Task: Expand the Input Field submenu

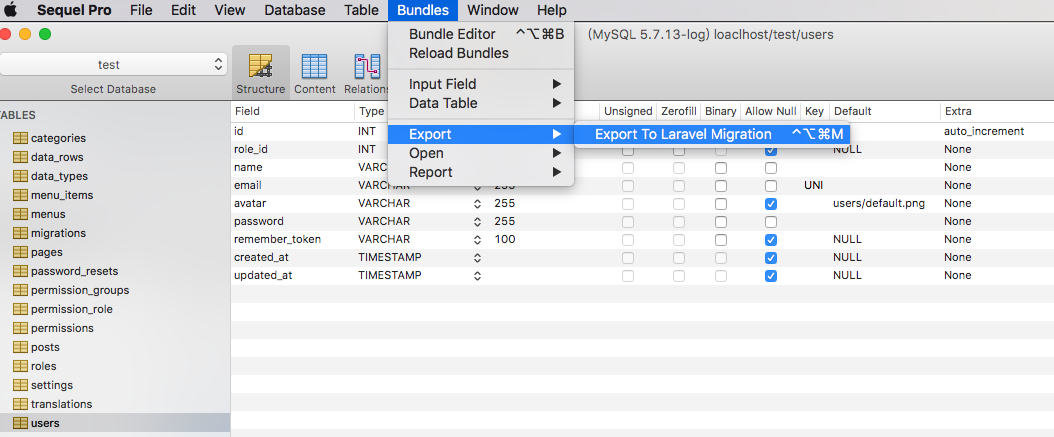Action: point(481,84)
